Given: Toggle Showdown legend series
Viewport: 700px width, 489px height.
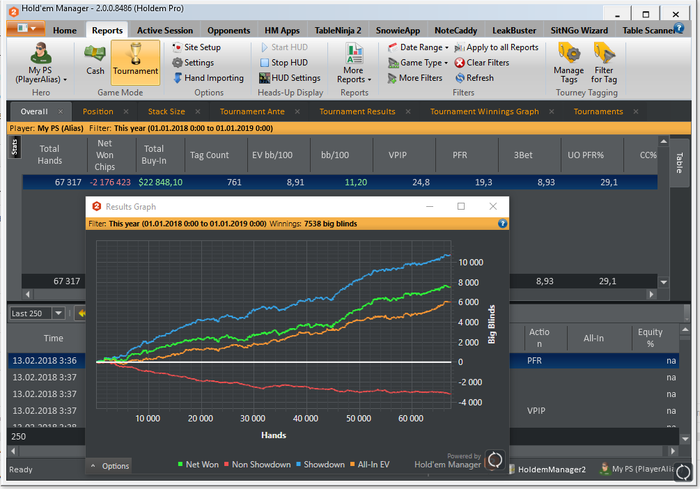Looking at the screenshot, I should [x=320, y=464].
